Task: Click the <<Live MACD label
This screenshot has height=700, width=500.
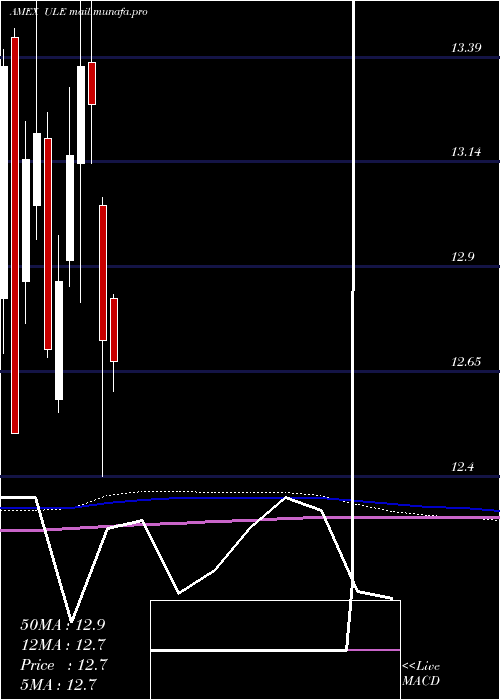Action: (x=421, y=673)
